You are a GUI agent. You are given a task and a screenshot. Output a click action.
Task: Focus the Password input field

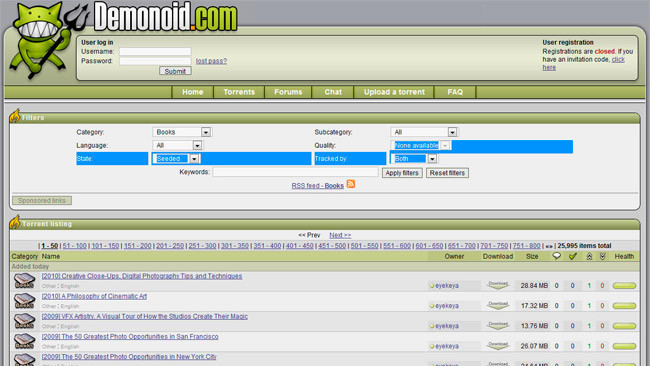[155, 61]
